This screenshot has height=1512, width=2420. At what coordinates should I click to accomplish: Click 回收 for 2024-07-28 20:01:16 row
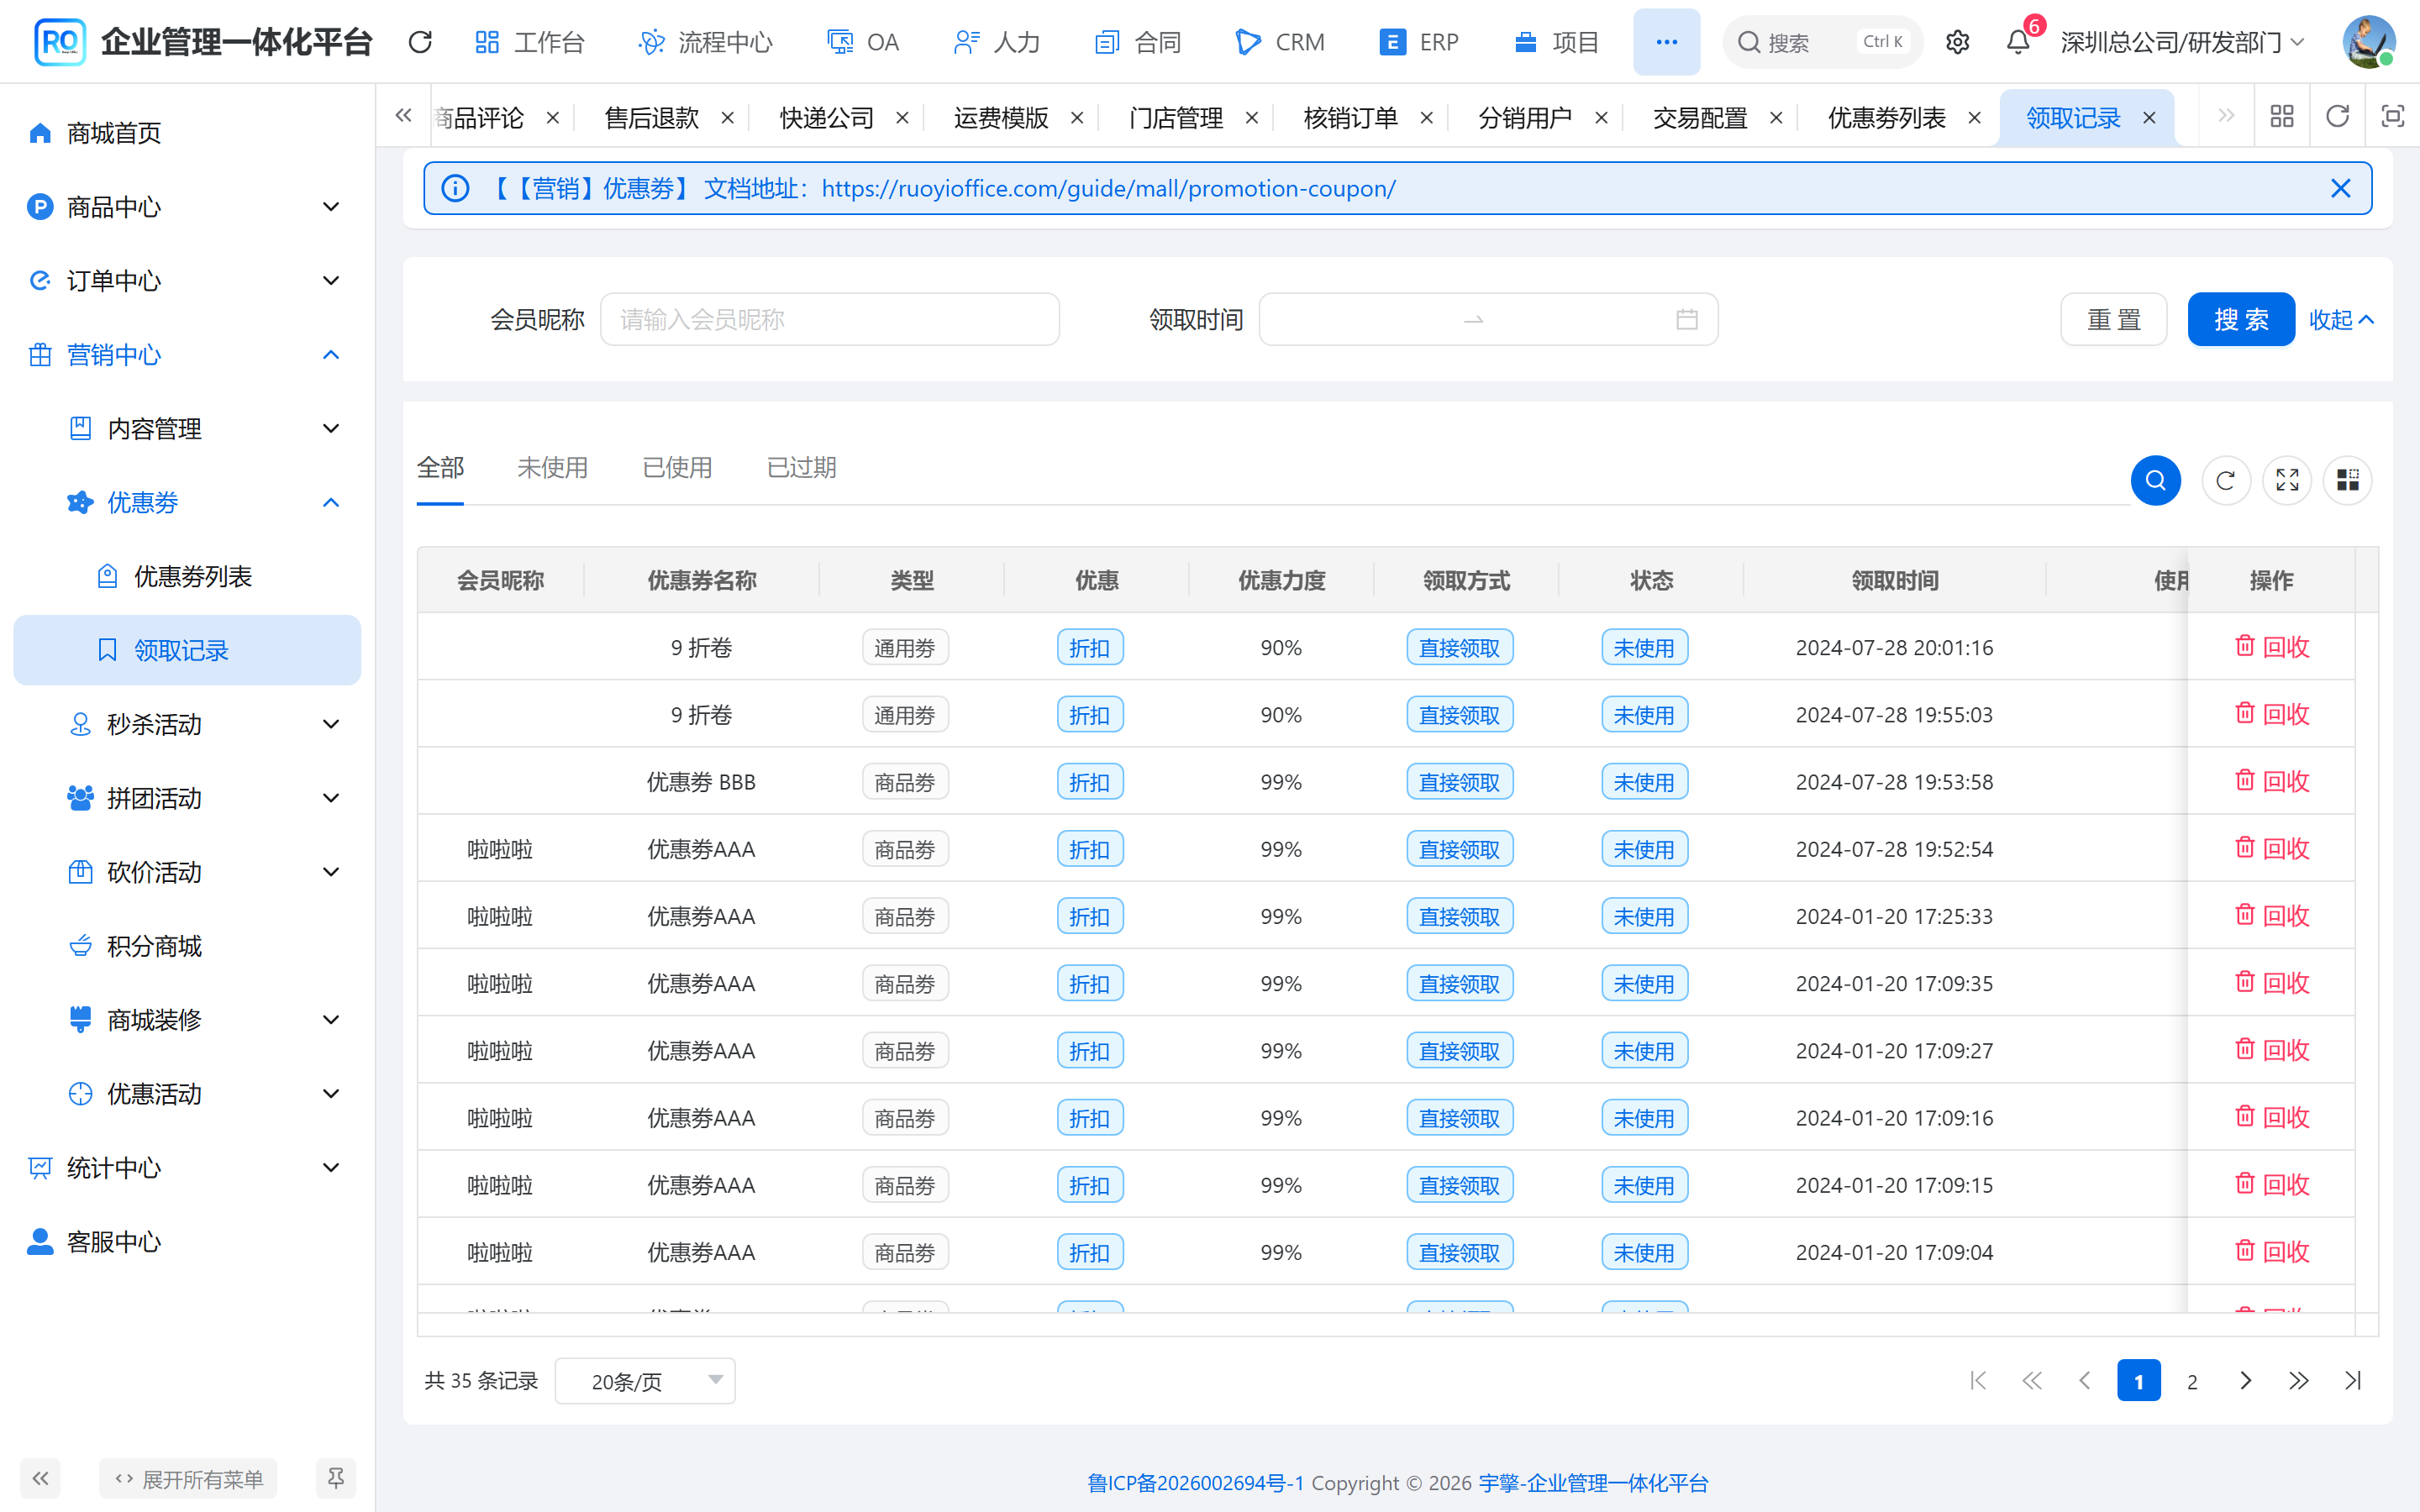[2272, 647]
